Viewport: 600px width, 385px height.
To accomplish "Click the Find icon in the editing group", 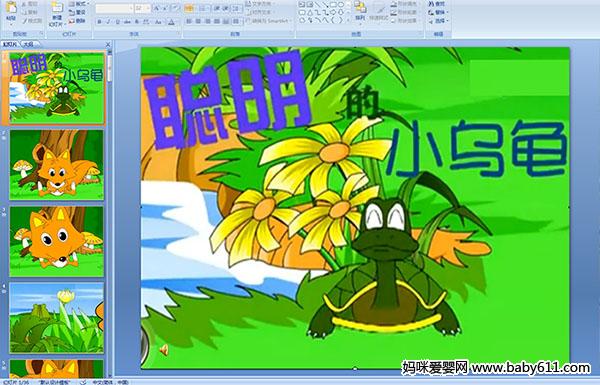I will (x=437, y=4).
